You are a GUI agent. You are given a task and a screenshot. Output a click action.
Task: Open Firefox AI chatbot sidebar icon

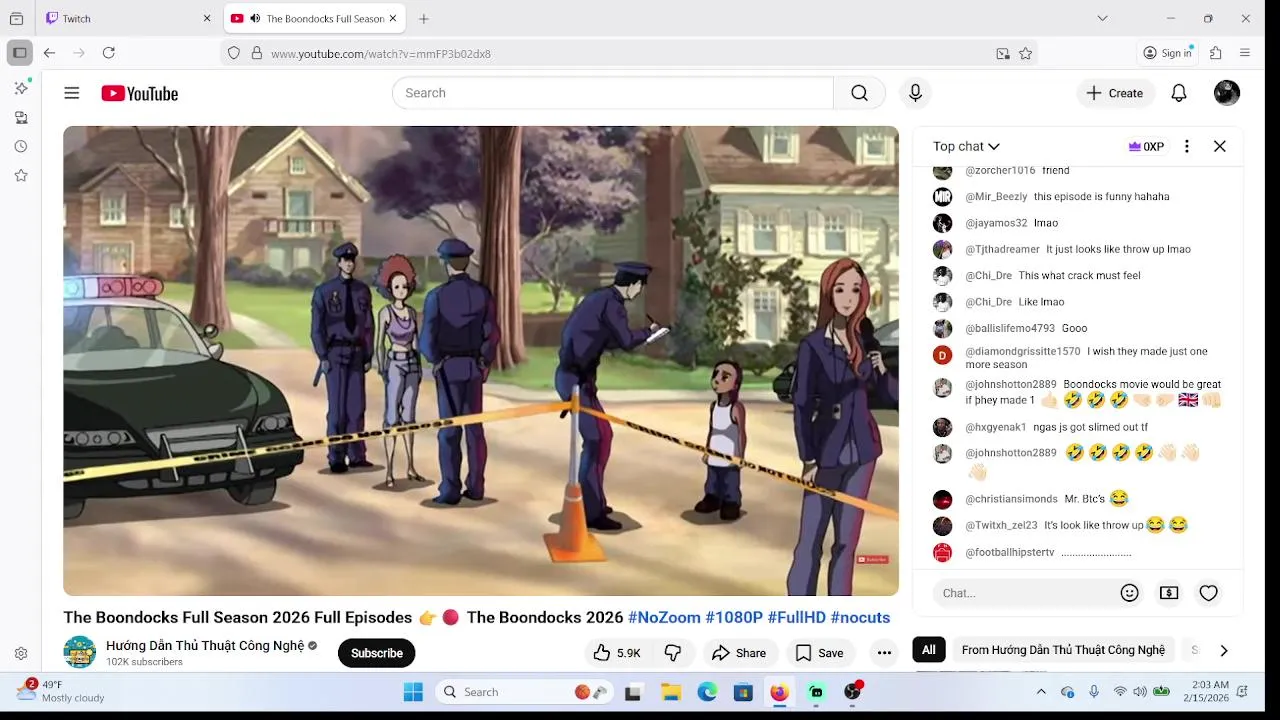[x=21, y=88]
